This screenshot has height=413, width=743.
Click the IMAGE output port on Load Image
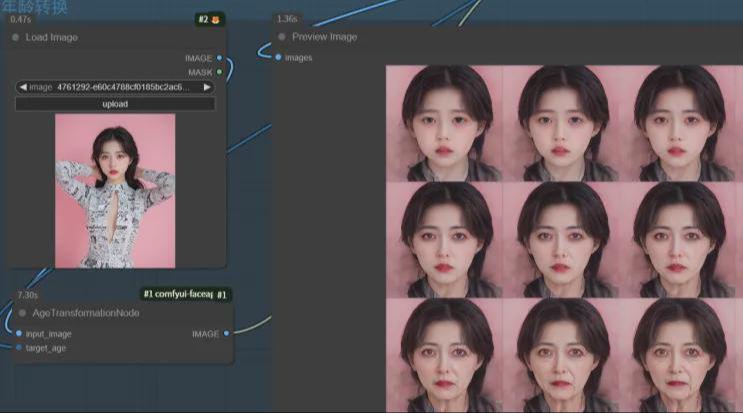[220, 58]
